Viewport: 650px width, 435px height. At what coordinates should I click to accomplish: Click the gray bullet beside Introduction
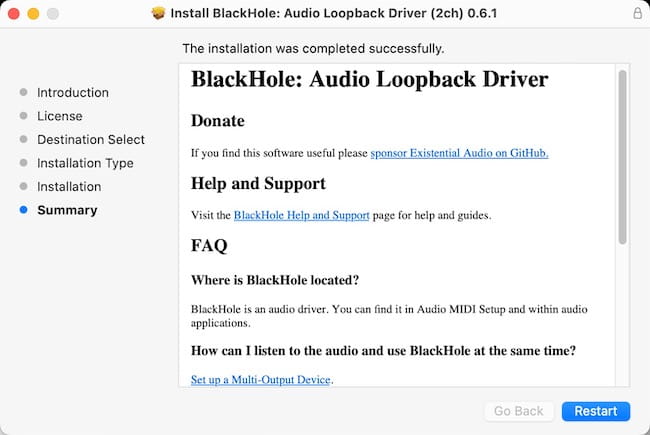point(23,92)
